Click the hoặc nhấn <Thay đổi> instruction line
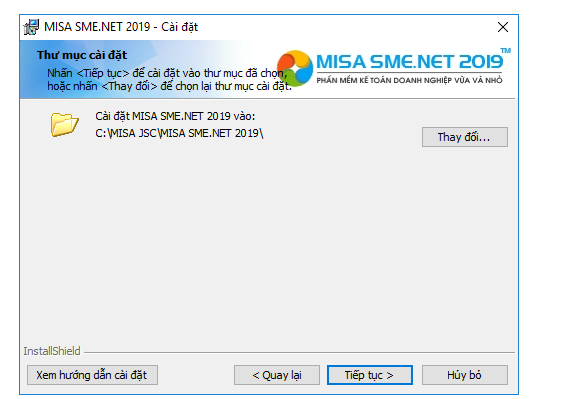The width and height of the screenshot is (588, 399). (169, 86)
